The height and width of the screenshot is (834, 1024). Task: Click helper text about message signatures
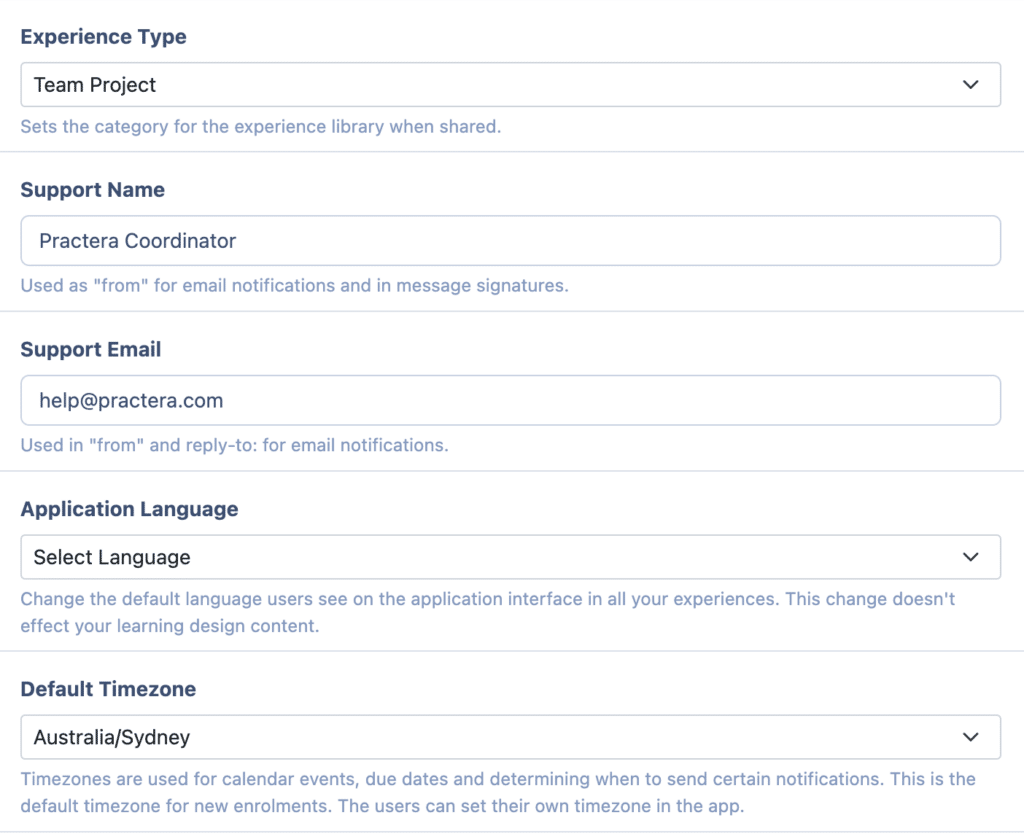pyautogui.click(x=294, y=285)
